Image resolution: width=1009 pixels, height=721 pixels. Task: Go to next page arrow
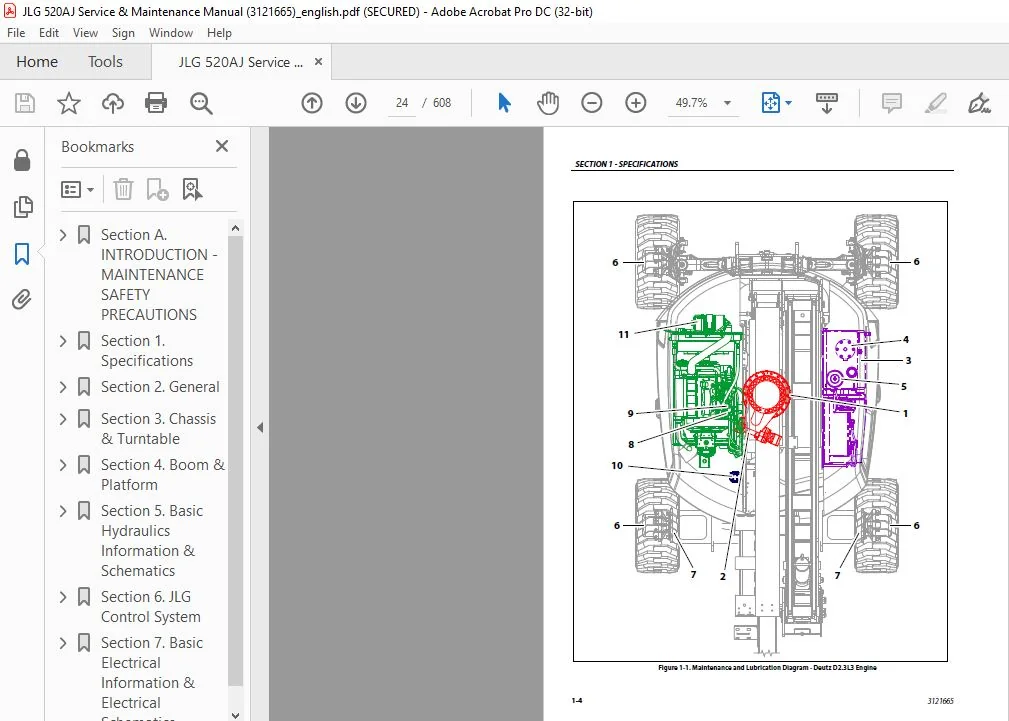(356, 103)
